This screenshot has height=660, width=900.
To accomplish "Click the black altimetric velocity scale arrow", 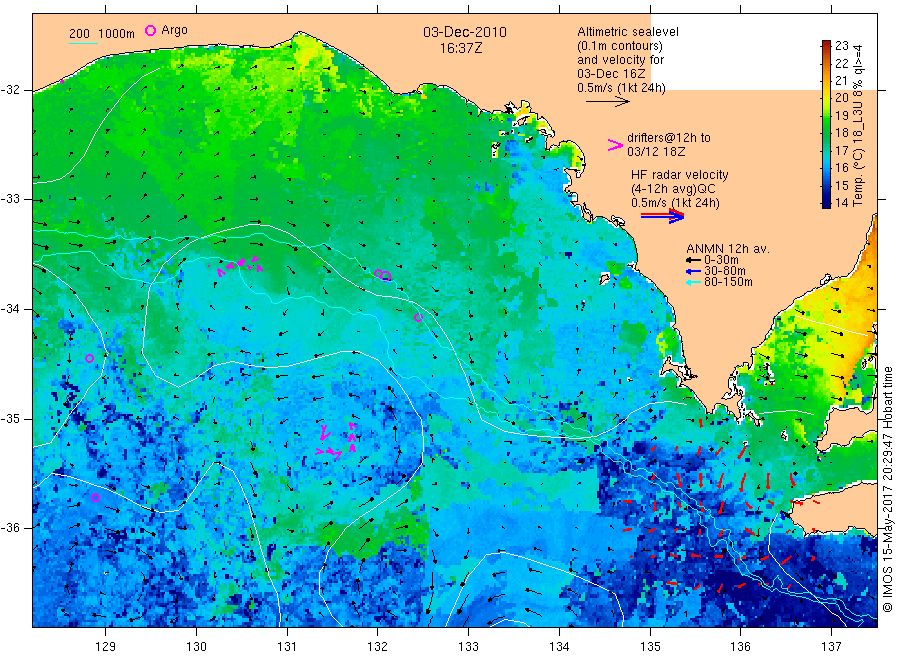I will point(608,102).
